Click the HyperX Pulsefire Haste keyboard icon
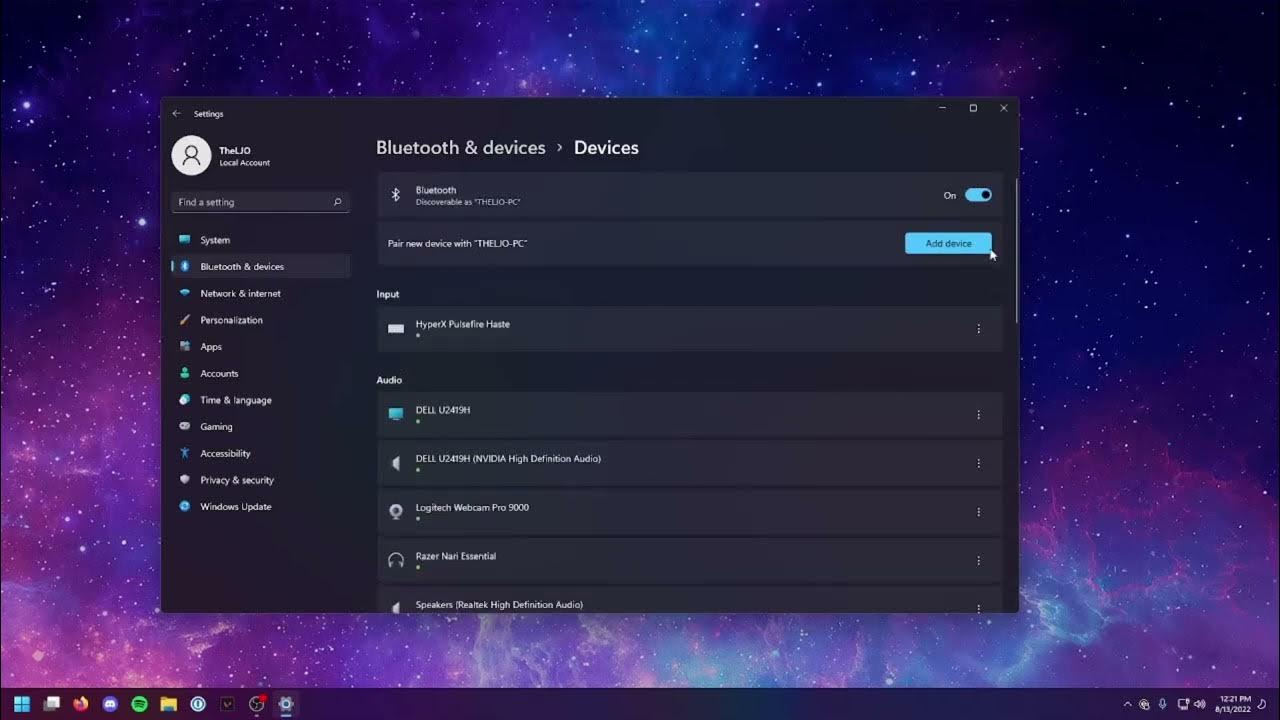This screenshot has width=1280, height=720. click(396, 329)
